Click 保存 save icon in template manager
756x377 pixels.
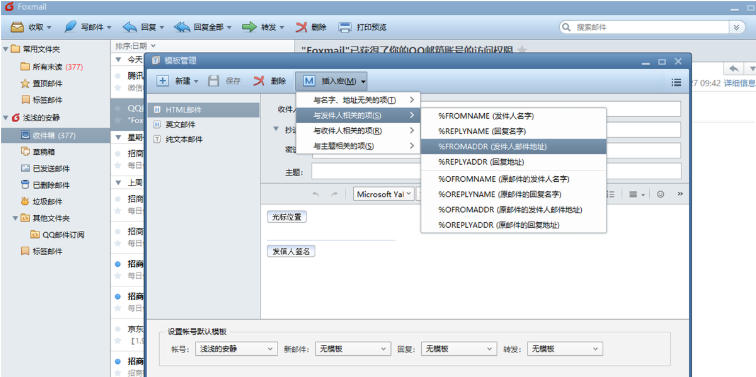[x=214, y=81]
